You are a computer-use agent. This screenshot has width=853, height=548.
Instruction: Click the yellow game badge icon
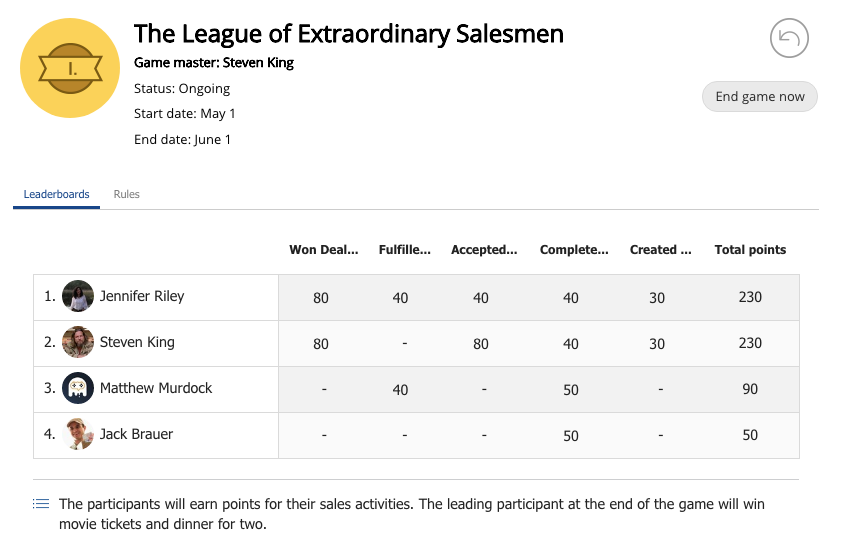point(70,68)
